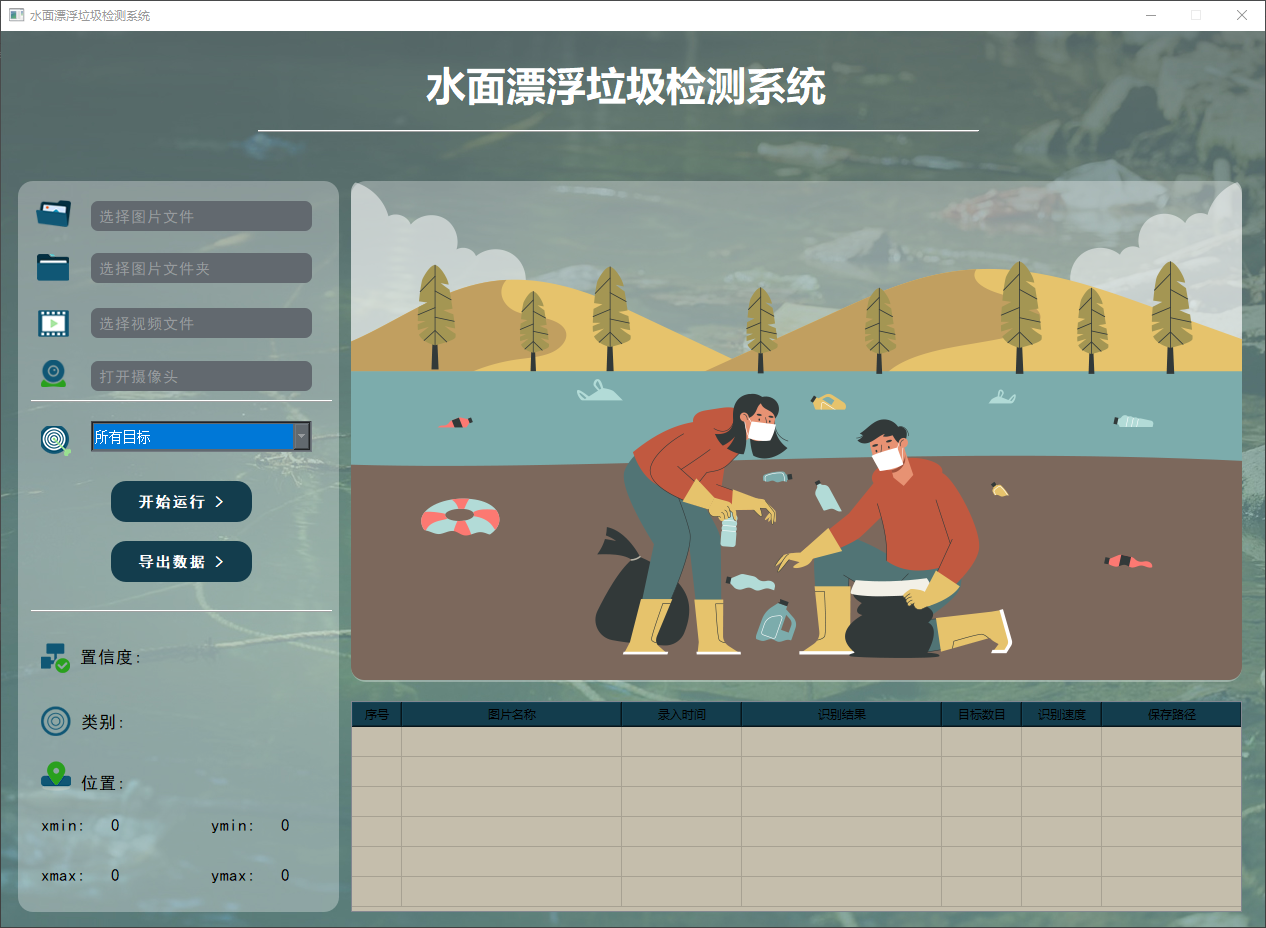Select the 序号 column header
This screenshot has width=1266, height=928.
click(x=377, y=714)
